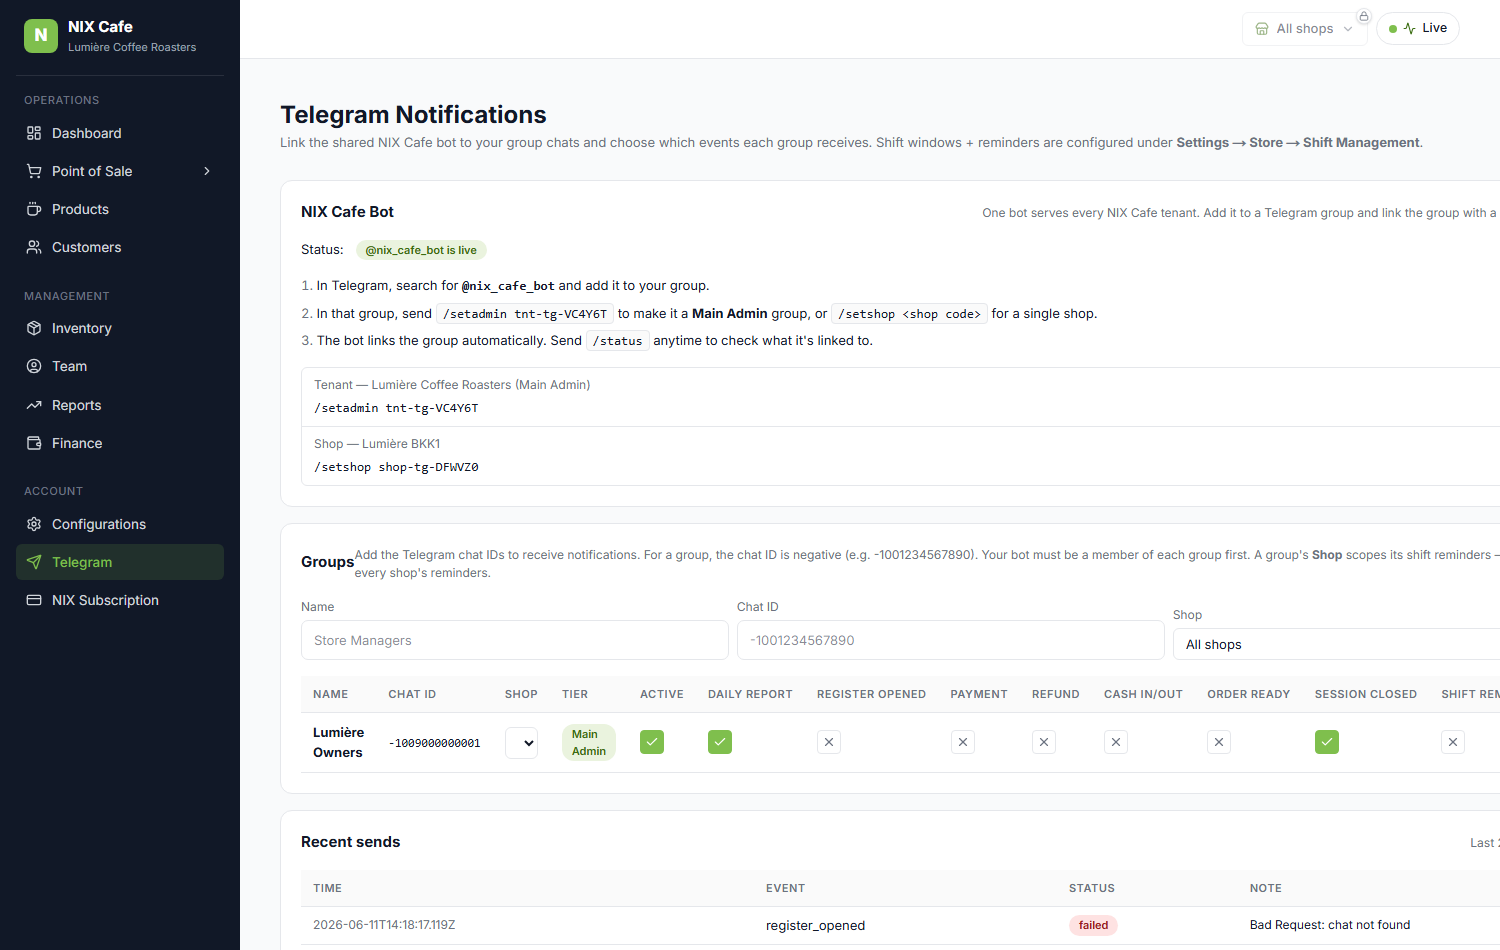The width and height of the screenshot is (1500, 950).
Task: Click the @nix_cafe_bot is live badge
Action: 421,250
